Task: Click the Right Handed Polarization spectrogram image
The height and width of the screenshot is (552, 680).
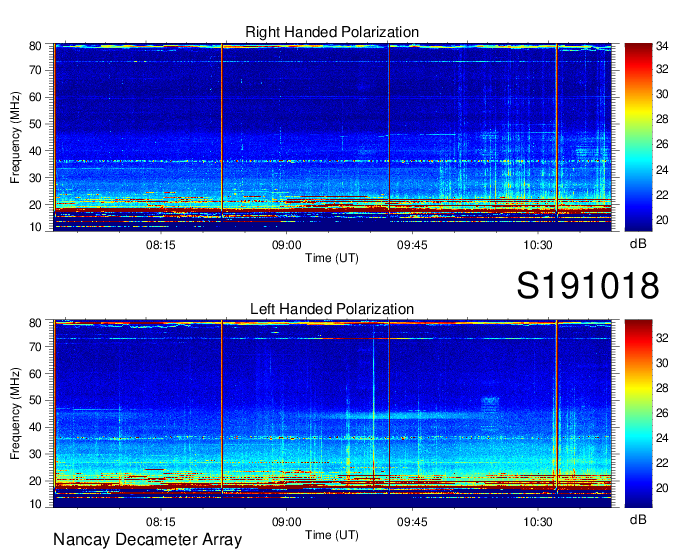Action: click(332, 137)
